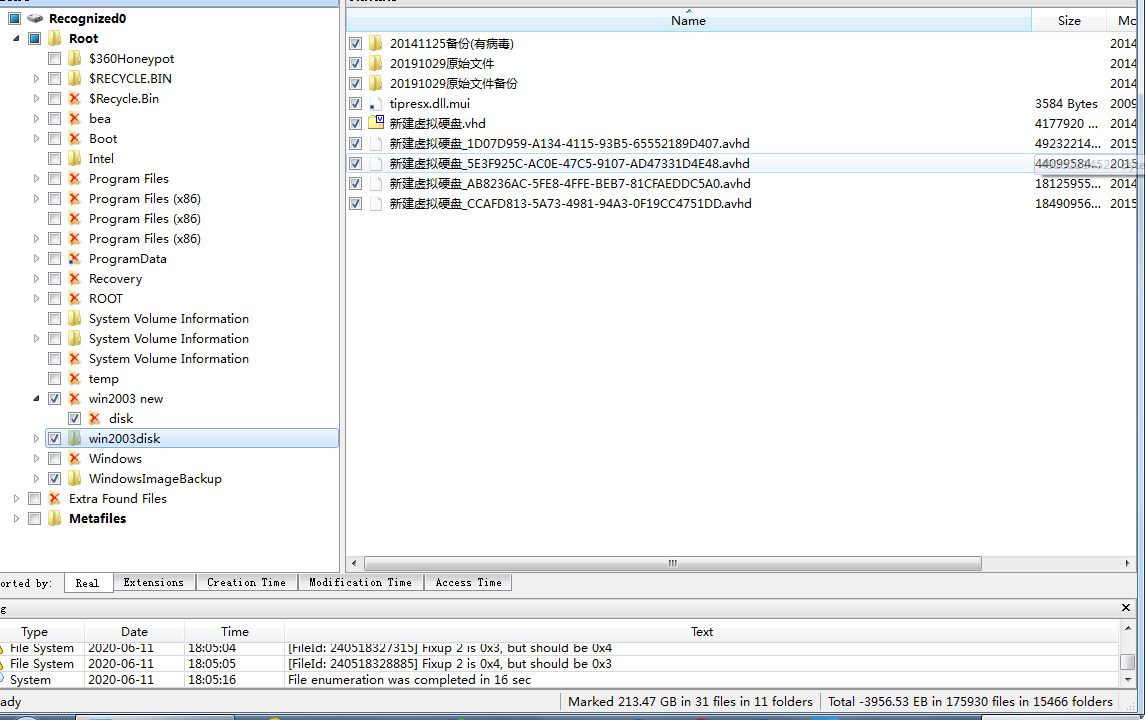This screenshot has height=720, width=1145.
Task: Click the deleted ProgramData folder icon
Action: point(74,258)
